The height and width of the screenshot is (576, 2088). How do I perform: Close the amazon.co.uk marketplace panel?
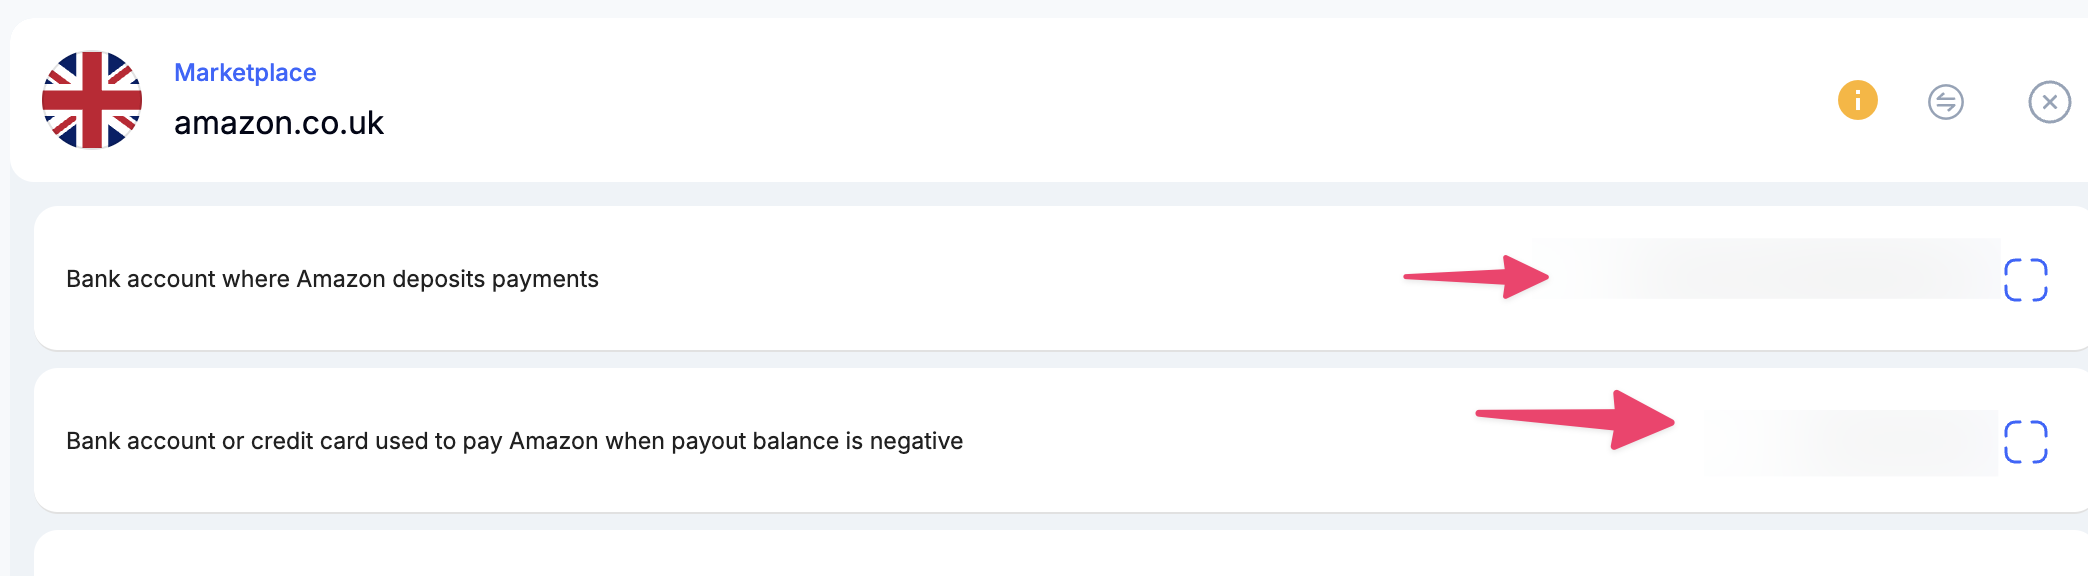click(2049, 102)
